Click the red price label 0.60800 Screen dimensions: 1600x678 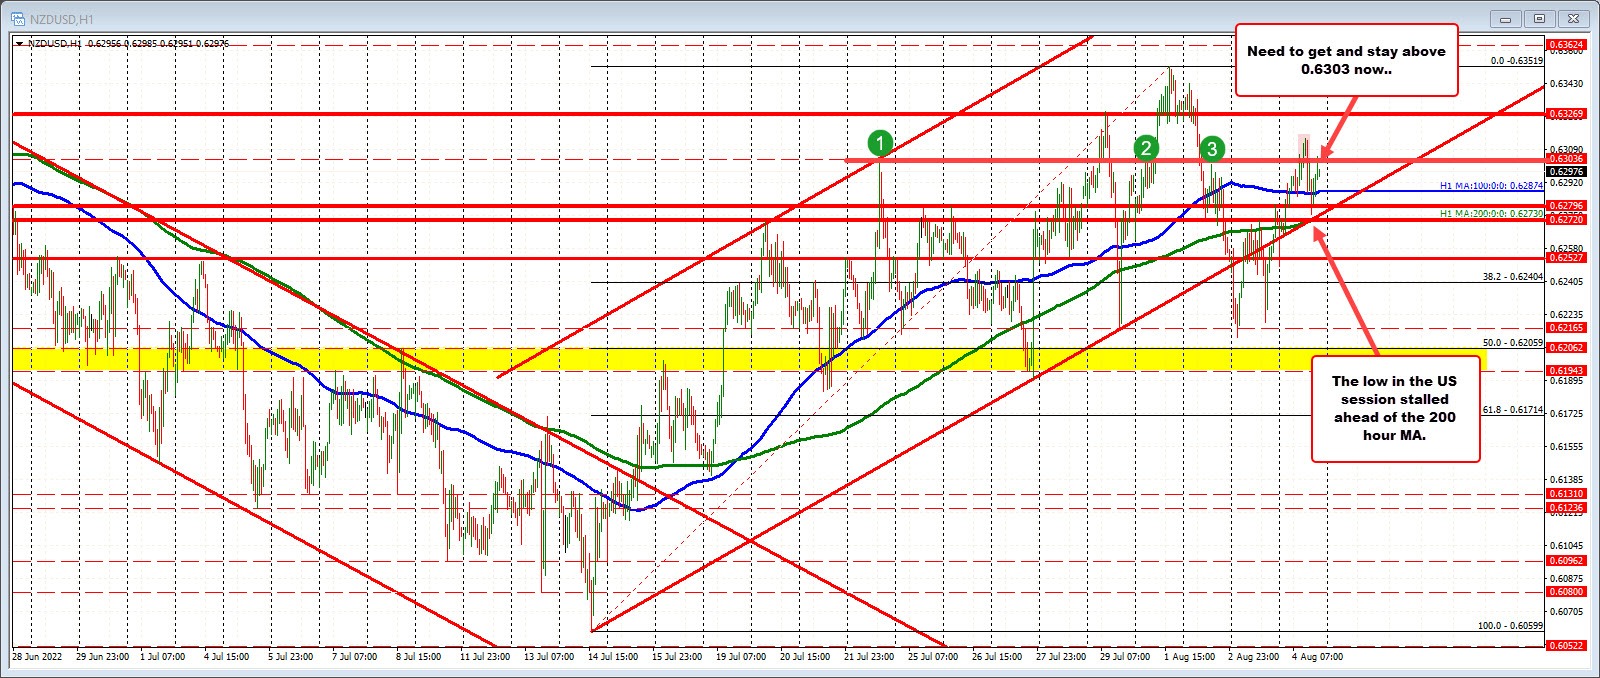tap(1566, 592)
